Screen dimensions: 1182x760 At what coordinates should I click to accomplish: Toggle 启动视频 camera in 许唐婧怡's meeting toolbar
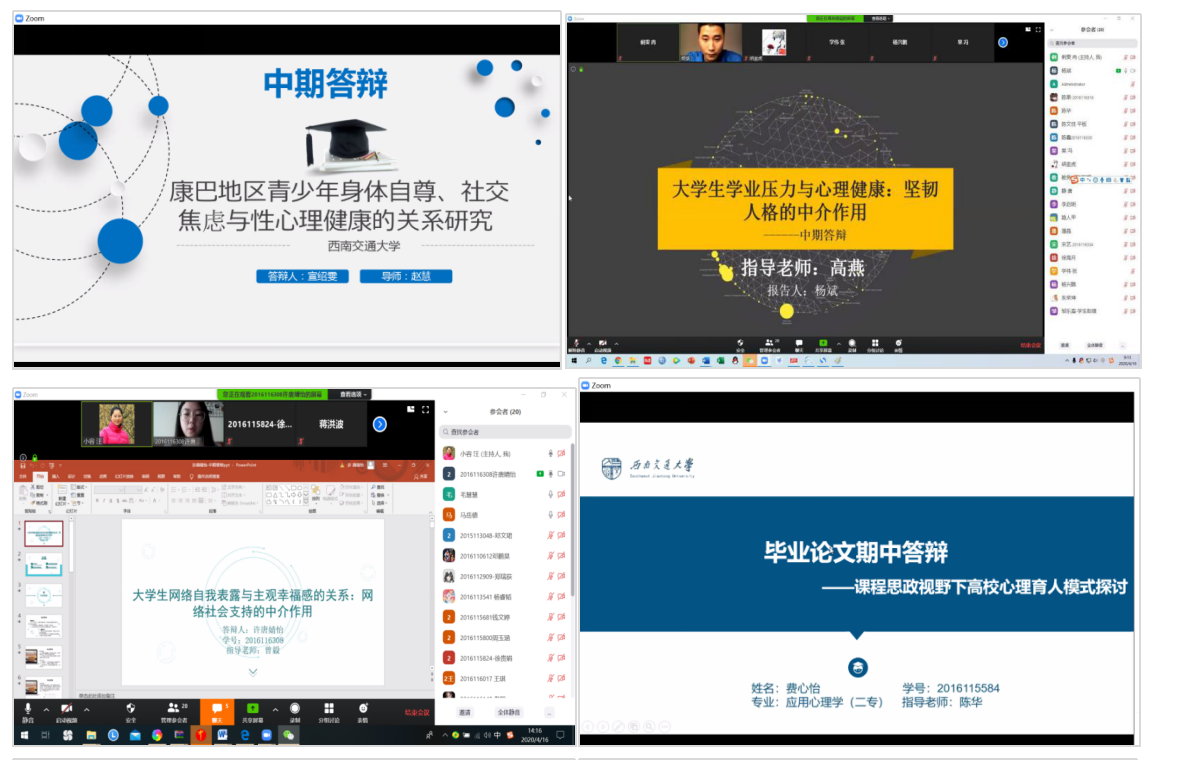(x=66, y=708)
